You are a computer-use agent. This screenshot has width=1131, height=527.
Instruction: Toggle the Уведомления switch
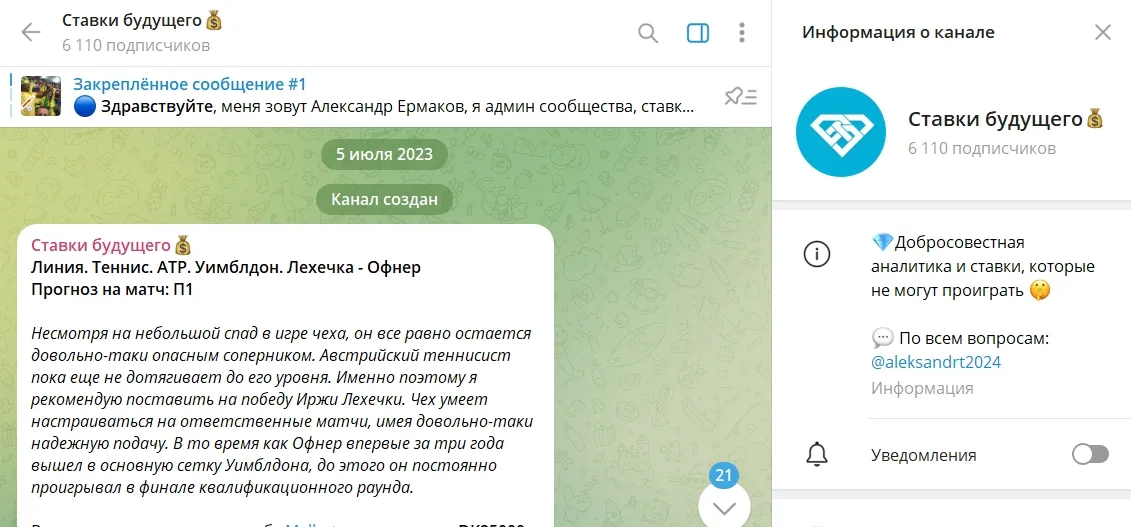pyautogui.click(x=1090, y=454)
